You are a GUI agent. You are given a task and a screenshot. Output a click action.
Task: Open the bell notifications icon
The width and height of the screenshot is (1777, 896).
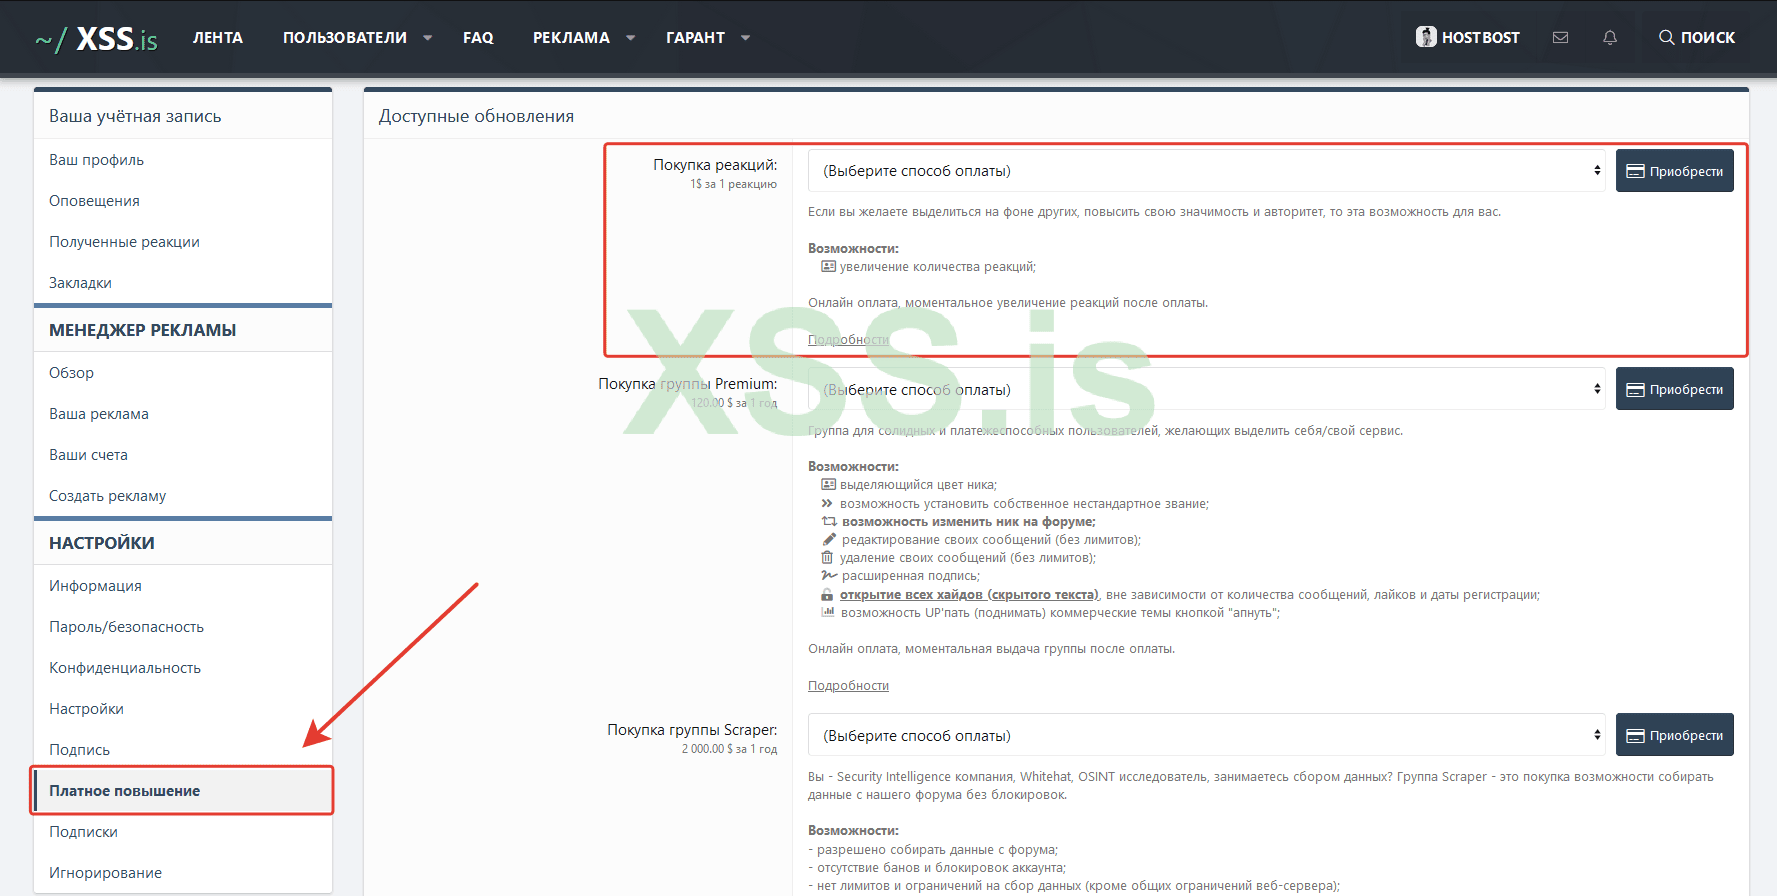click(x=1610, y=37)
